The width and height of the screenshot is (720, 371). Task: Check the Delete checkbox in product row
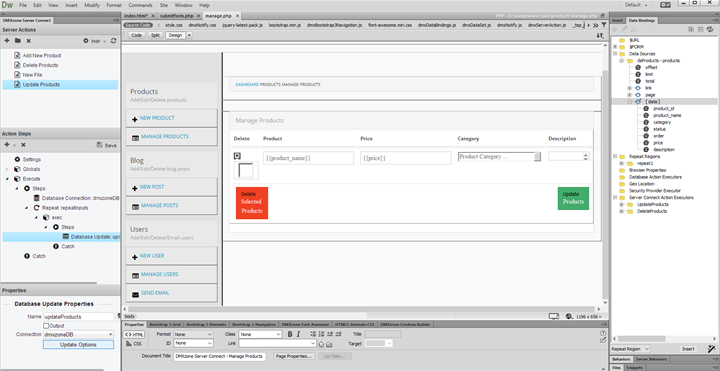point(246,170)
